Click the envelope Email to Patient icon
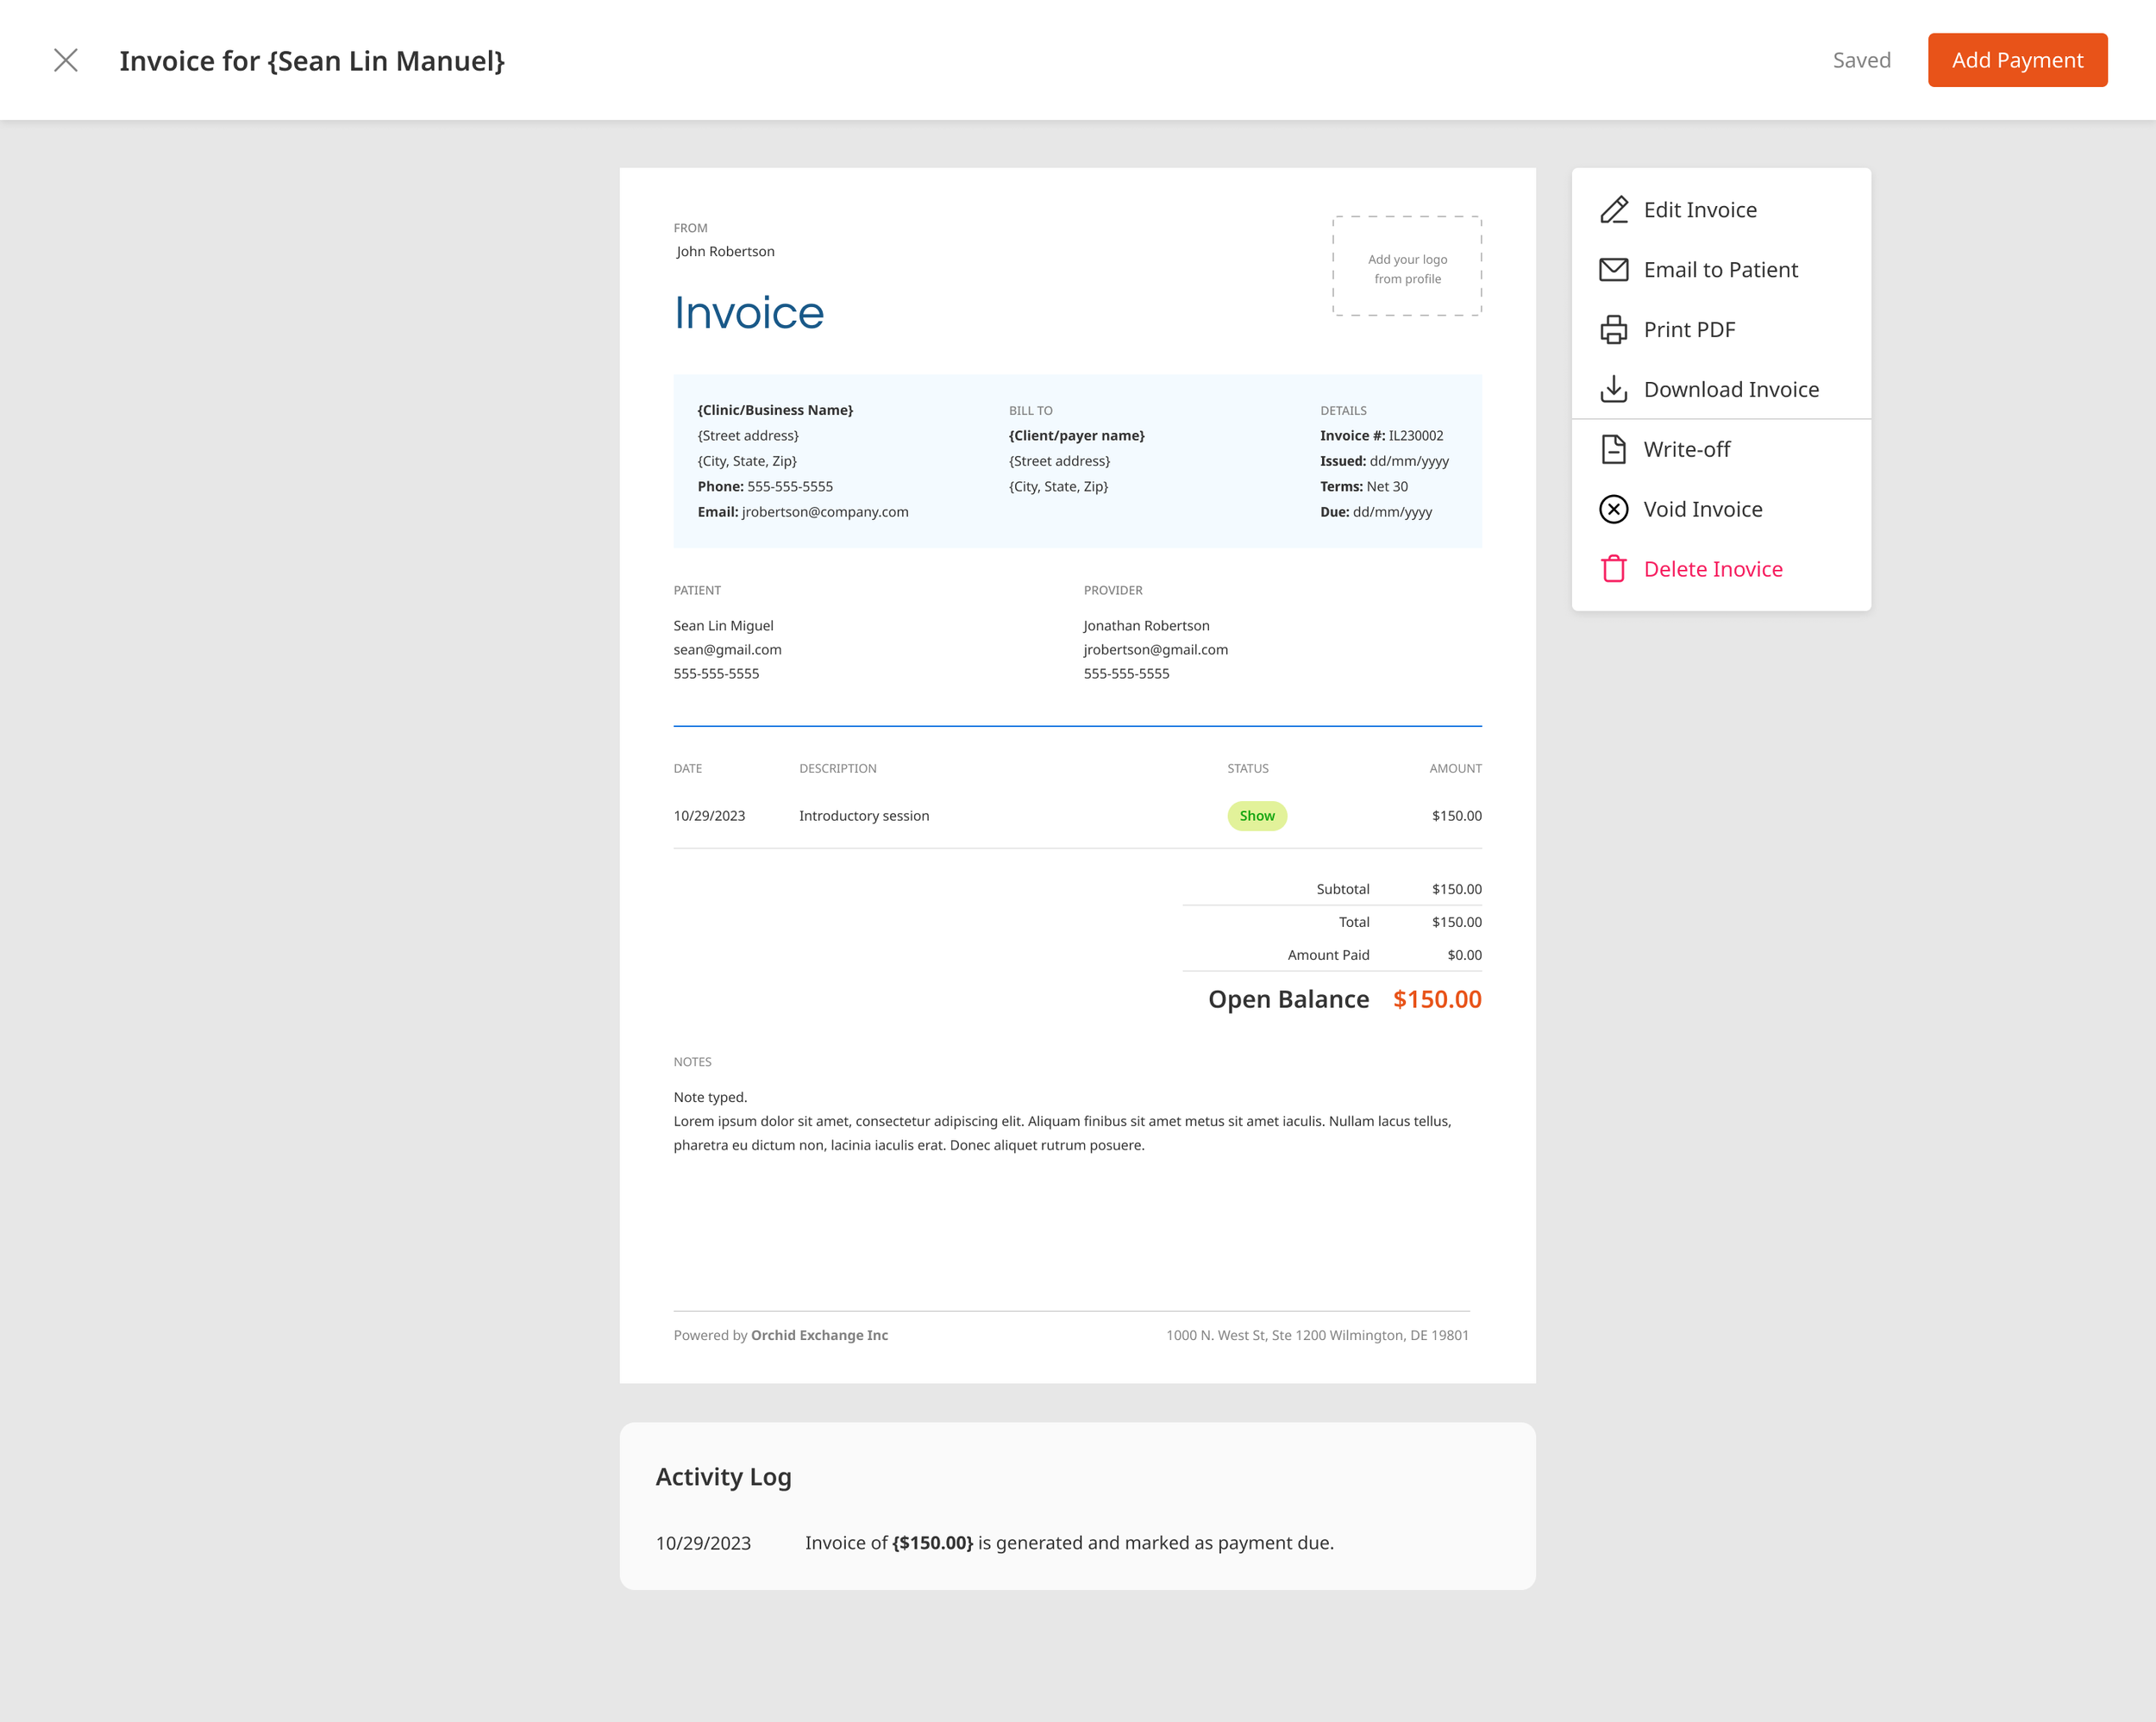2156x1722 pixels. click(x=1613, y=270)
